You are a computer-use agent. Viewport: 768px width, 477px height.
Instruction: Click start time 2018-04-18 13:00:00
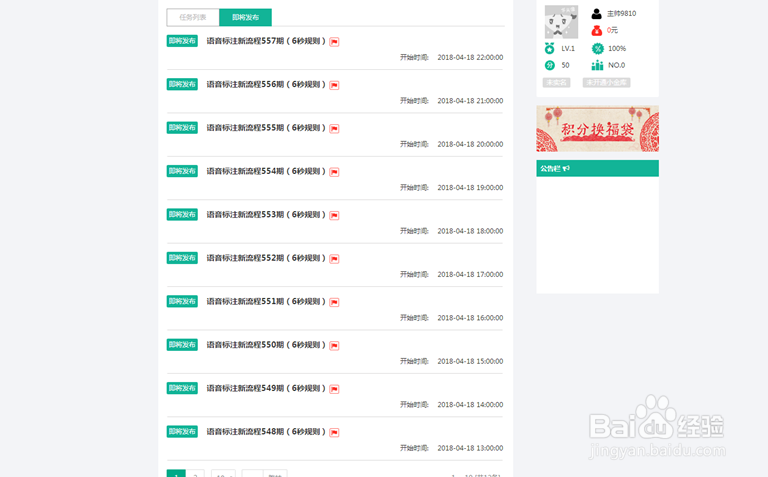pyautogui.click(x=470, y=448)
